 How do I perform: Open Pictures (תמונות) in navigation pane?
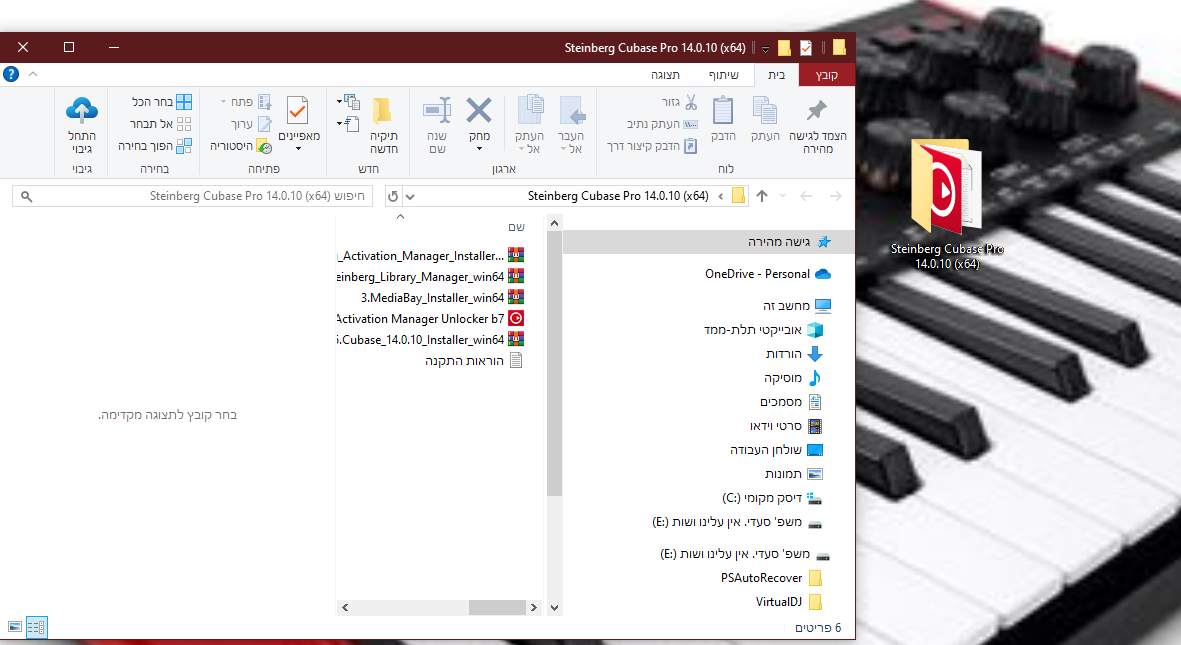click(x=794, y=474)
